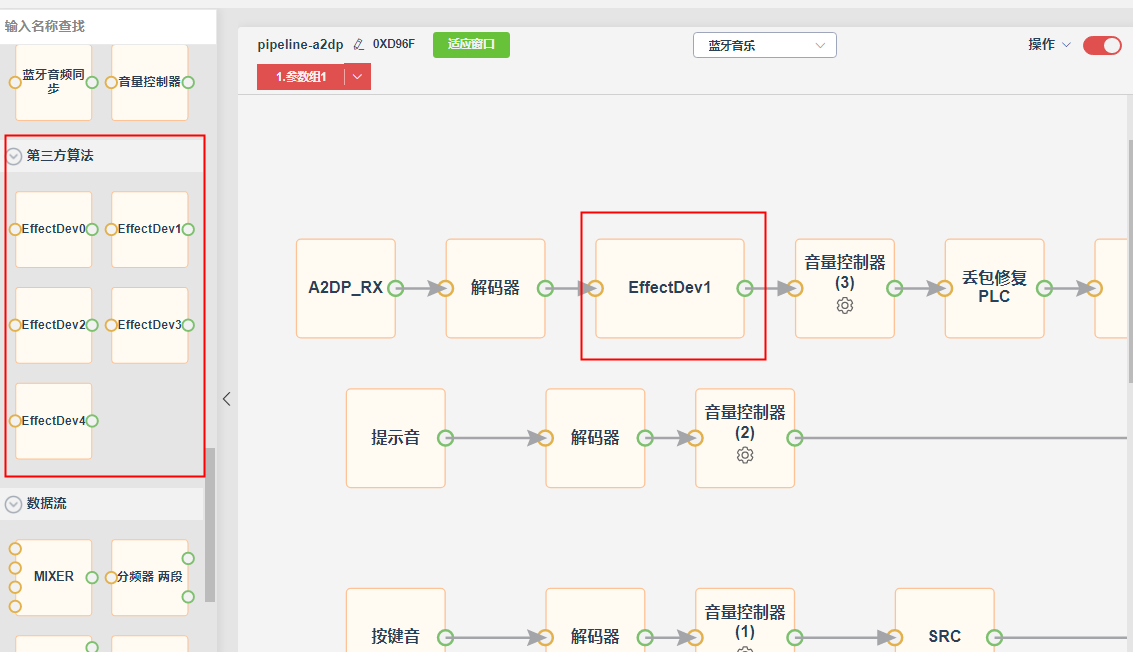Screen dimensions: 1133x652
Task: Select the 音量控制器 block in the left palette
Action: pyautogui.click(x=150, y=82)
